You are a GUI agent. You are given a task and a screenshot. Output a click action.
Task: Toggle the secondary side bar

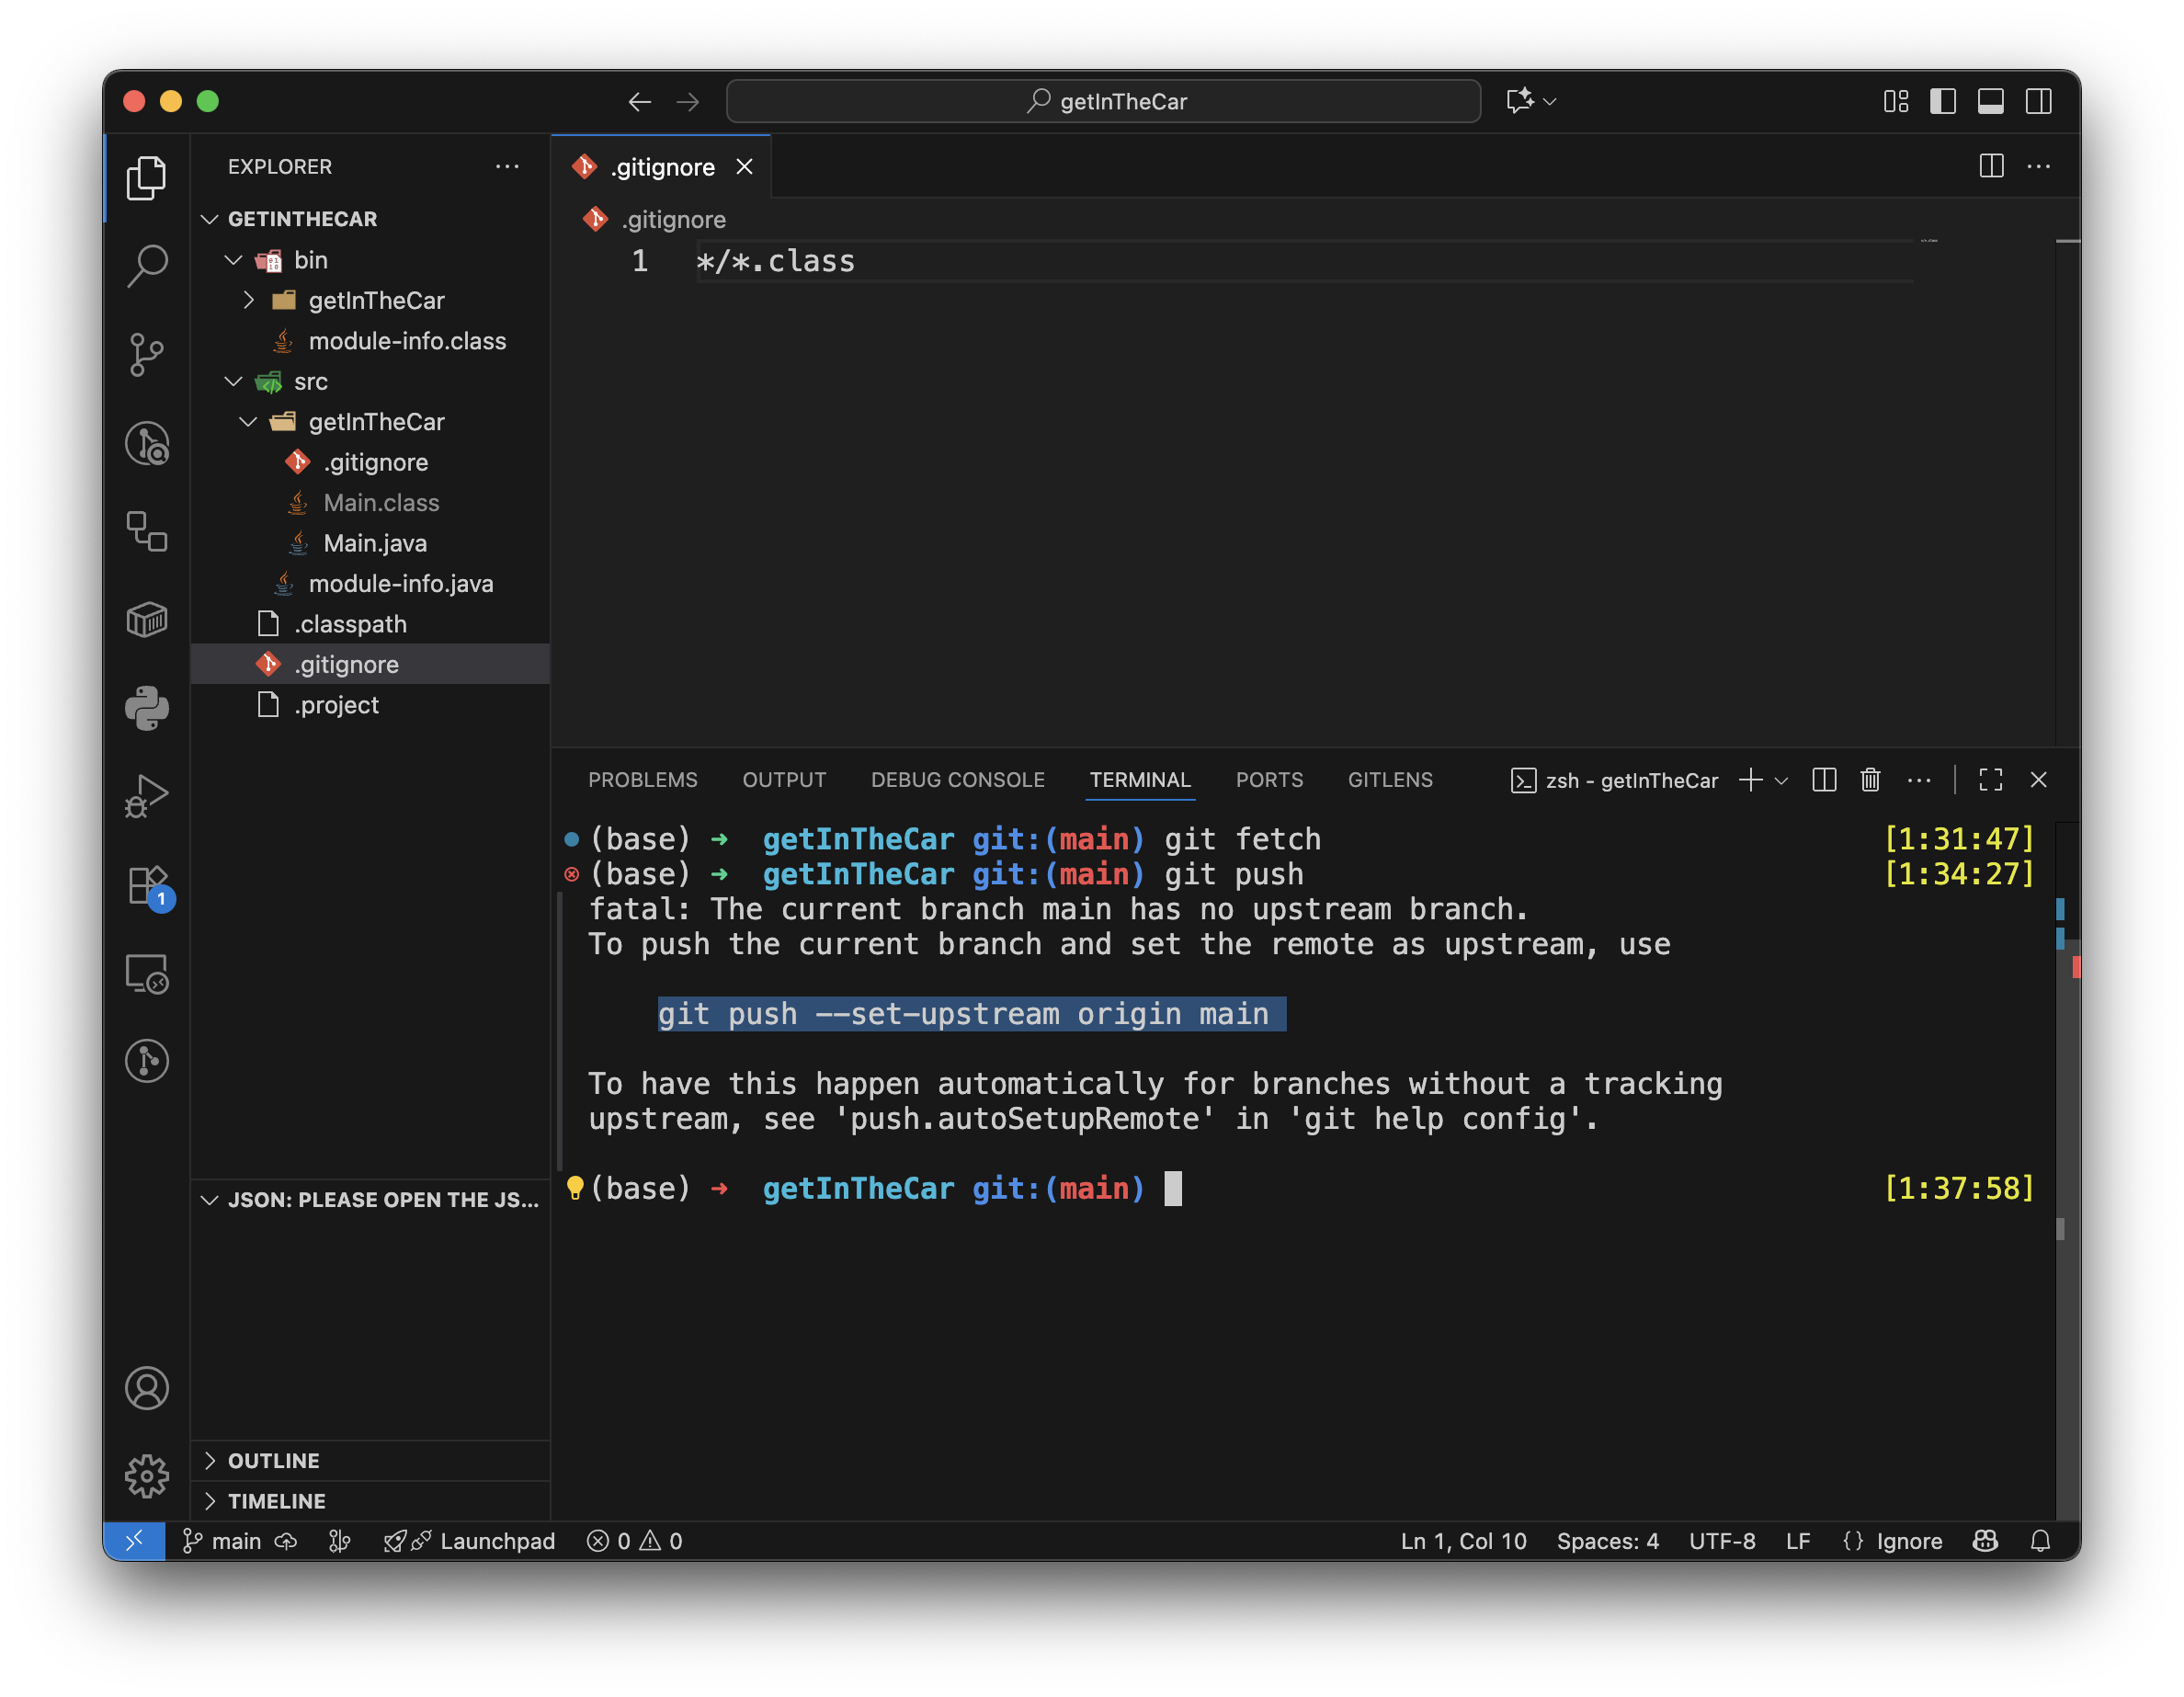(2038, 101)
